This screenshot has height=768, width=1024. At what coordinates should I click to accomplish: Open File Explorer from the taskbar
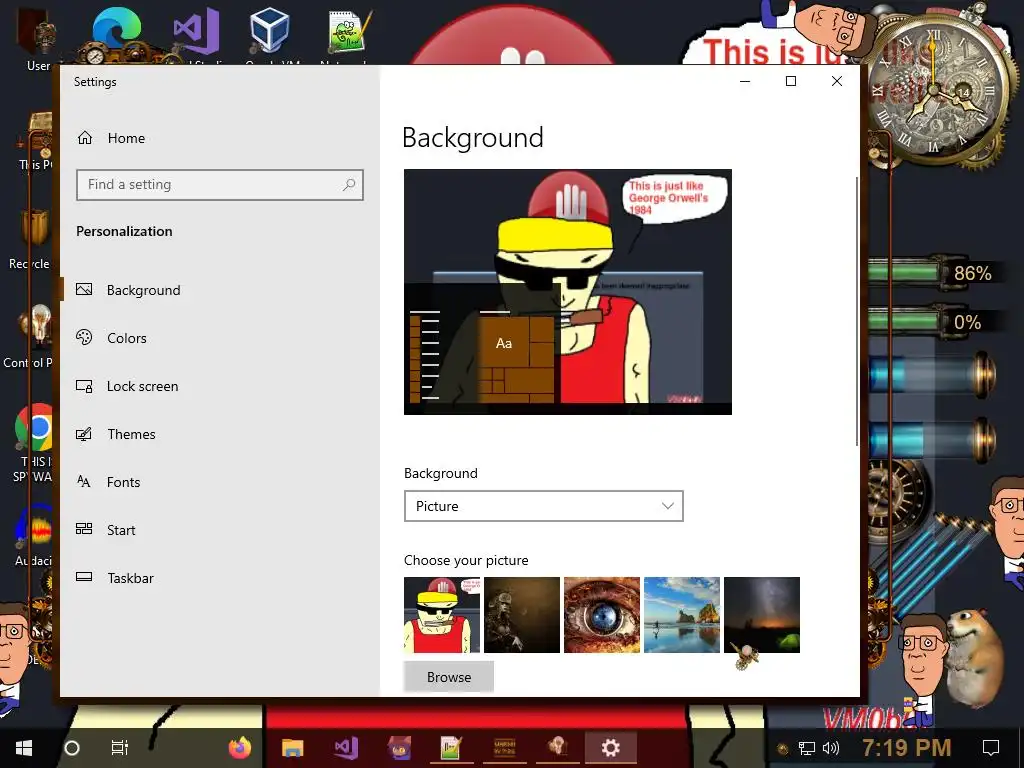(293, 748)
